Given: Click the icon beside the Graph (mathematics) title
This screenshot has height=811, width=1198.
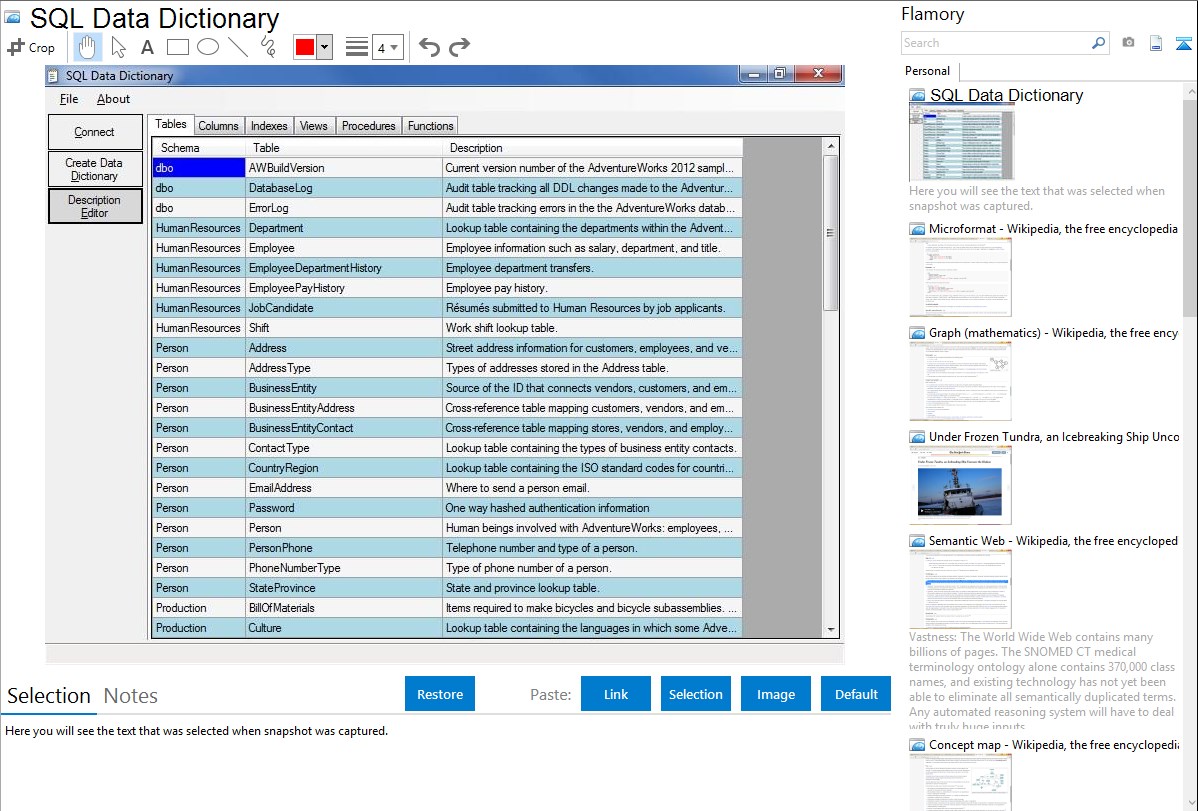Looking at the screenshot, I should click(x=917, y=333).
